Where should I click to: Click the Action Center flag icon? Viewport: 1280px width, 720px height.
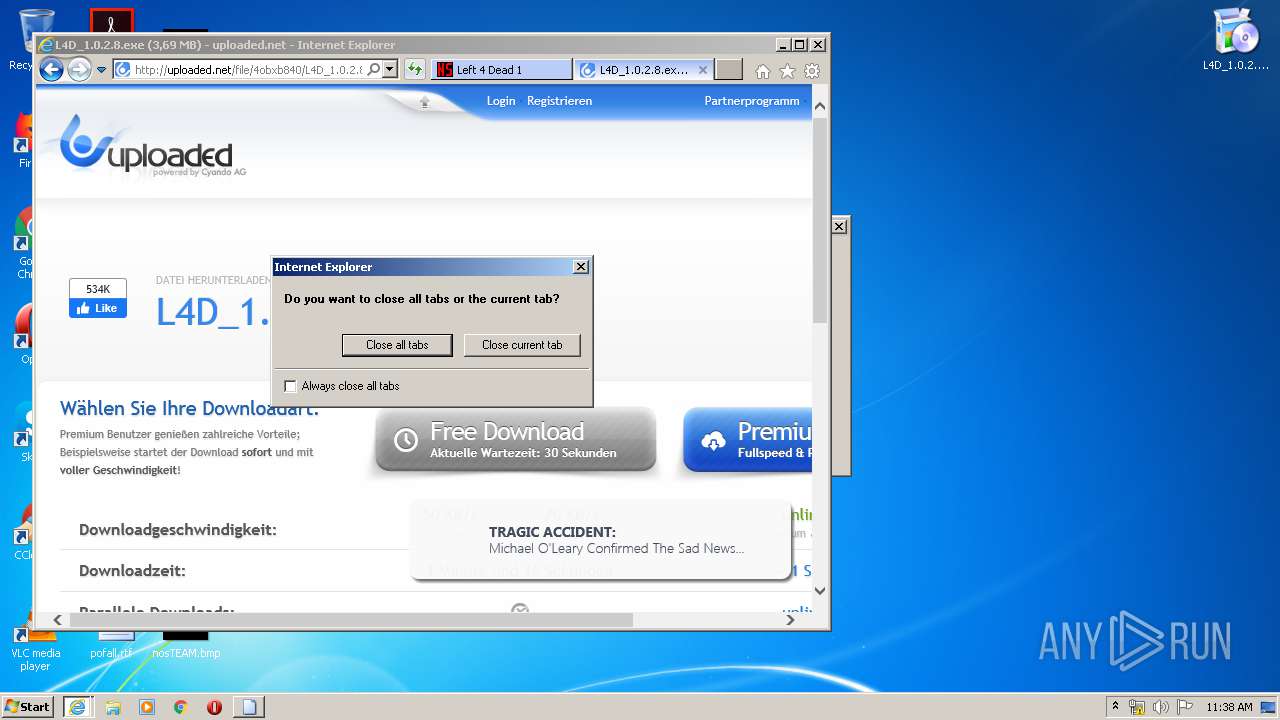point(1183,707)
